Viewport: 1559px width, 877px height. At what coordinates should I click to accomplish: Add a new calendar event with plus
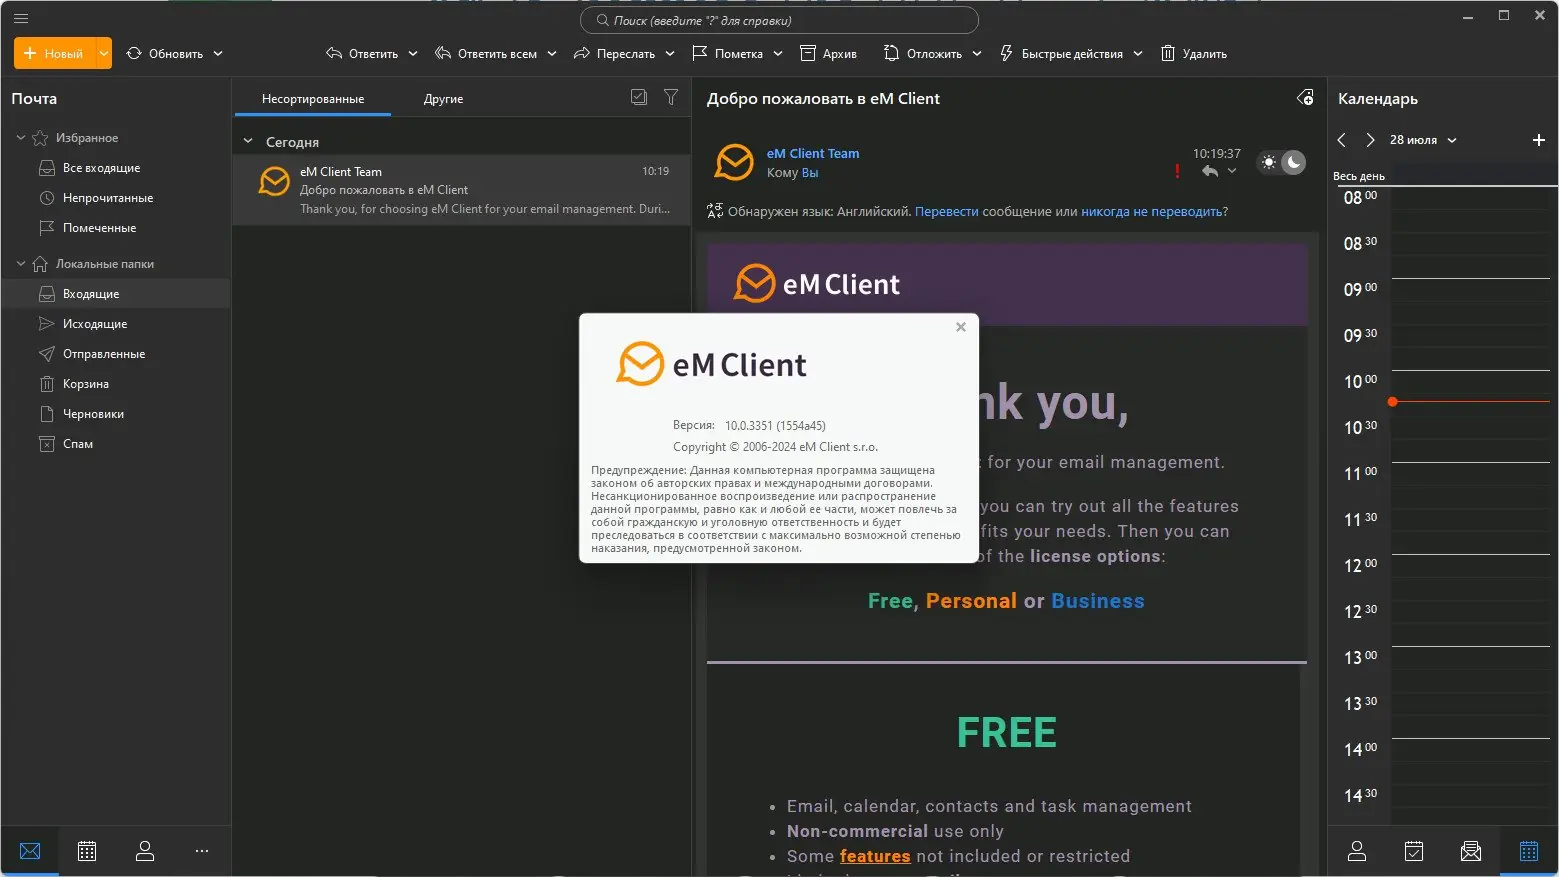[x=1539, y=140]
